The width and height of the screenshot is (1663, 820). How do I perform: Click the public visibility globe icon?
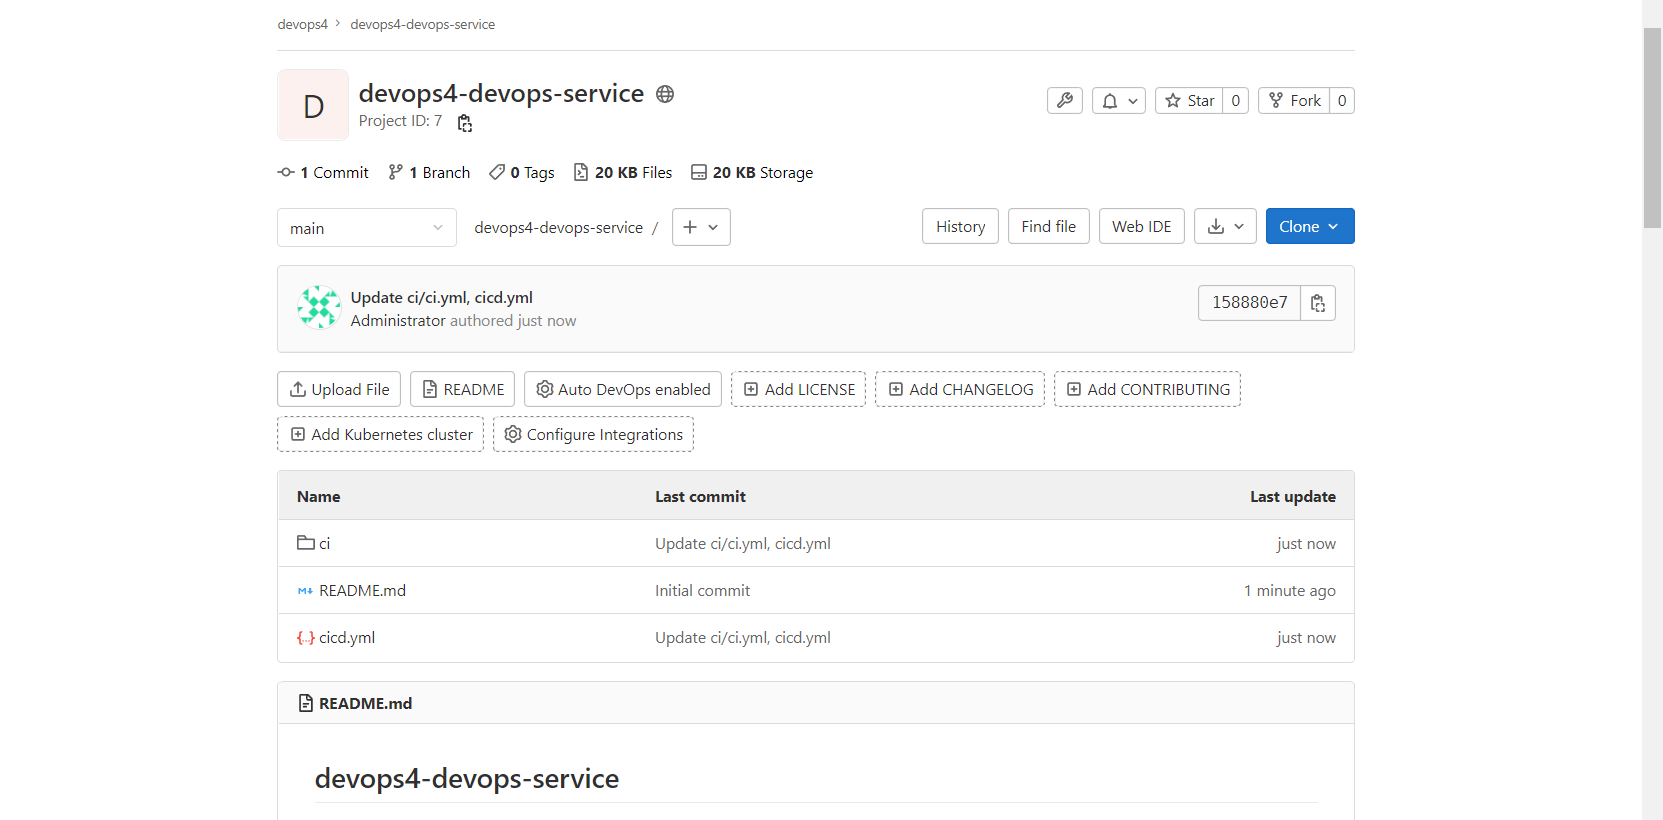click(x=665, y=94)
